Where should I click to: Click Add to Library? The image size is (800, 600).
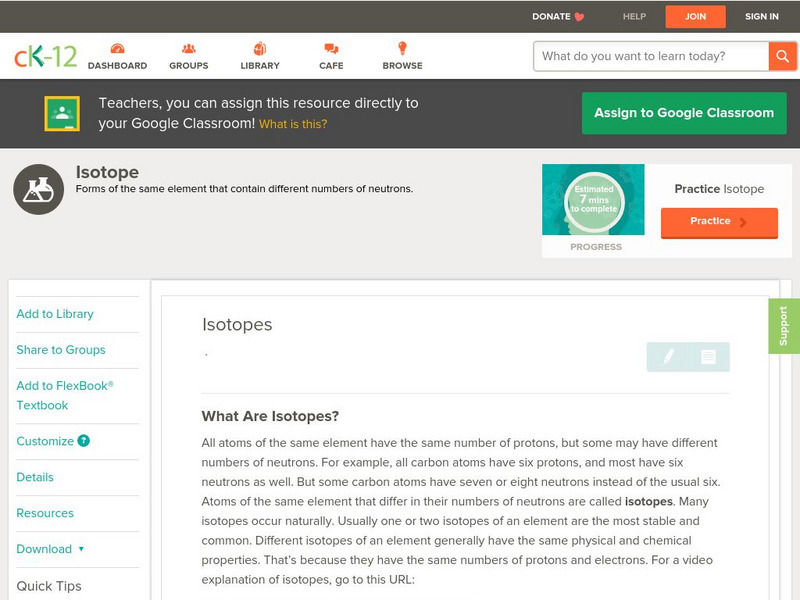click(55, 314)
